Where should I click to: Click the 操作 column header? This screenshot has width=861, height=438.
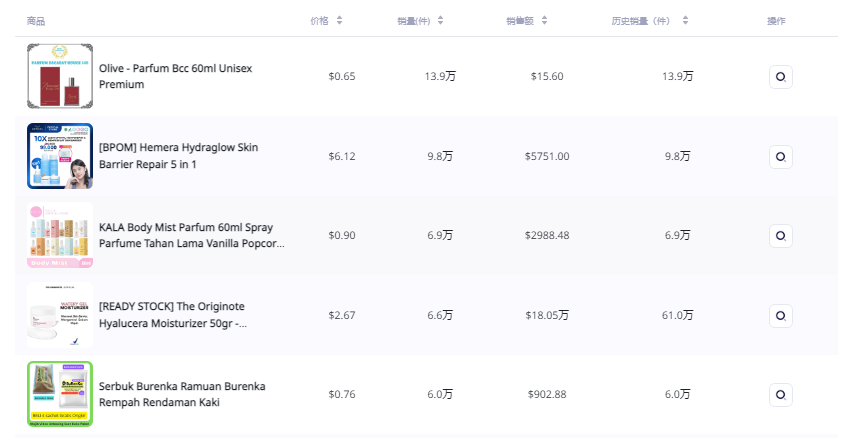pyautogui.click(x=776, y=21)
